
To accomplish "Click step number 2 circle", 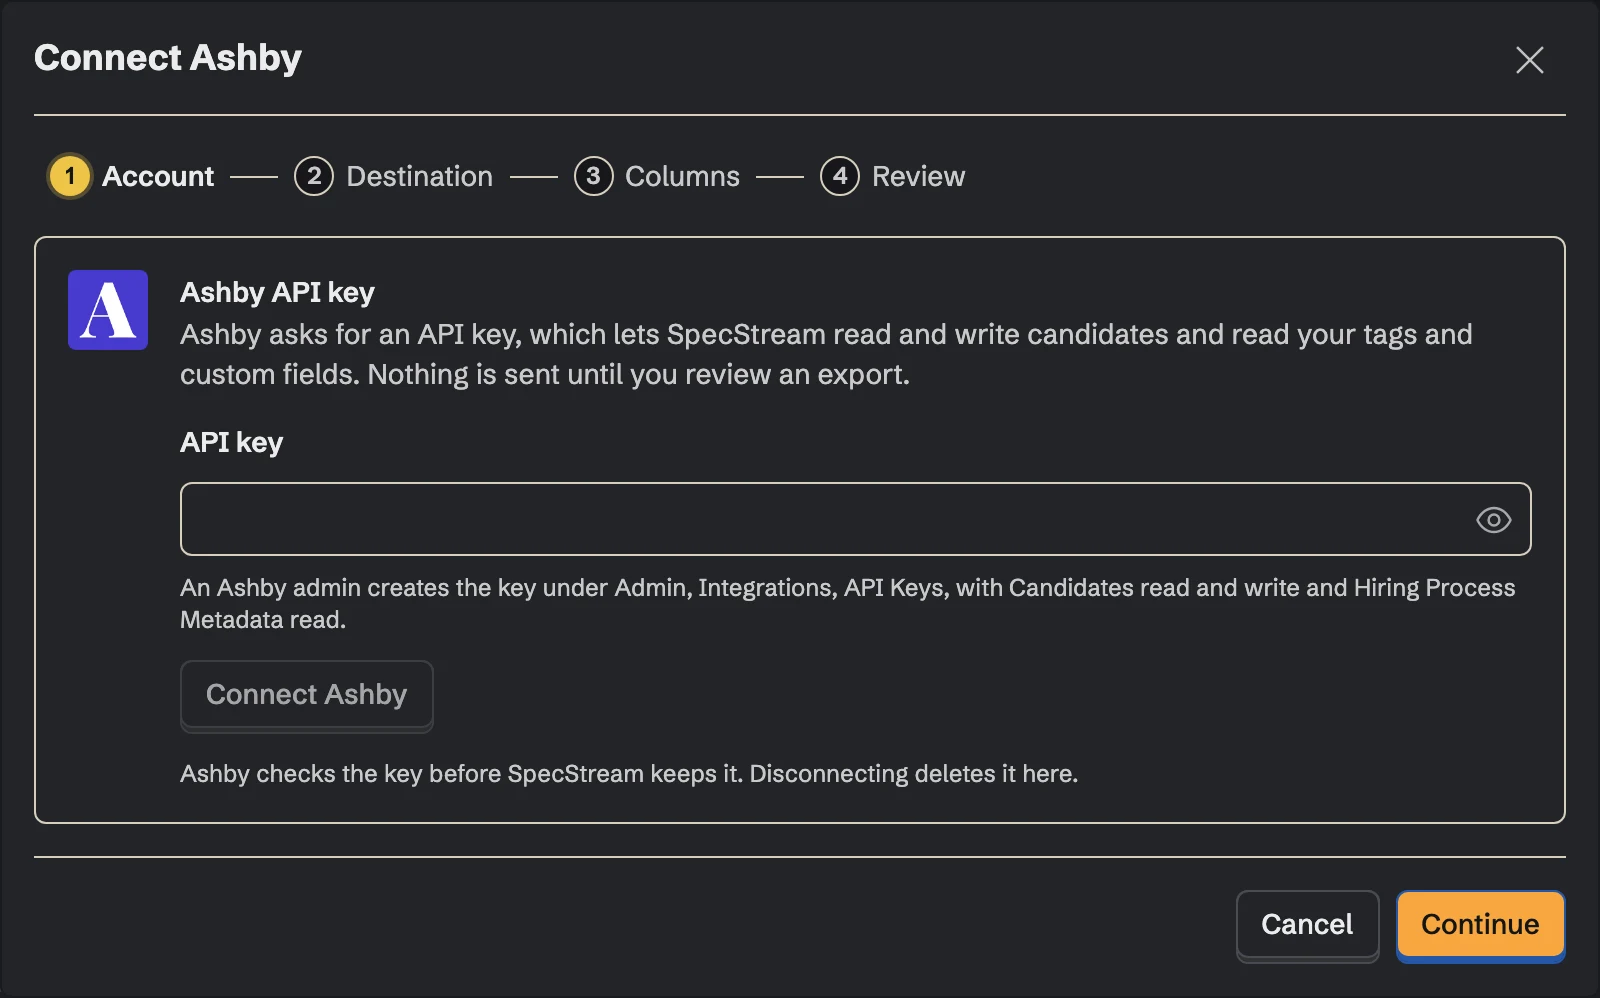I will (314, 176).
